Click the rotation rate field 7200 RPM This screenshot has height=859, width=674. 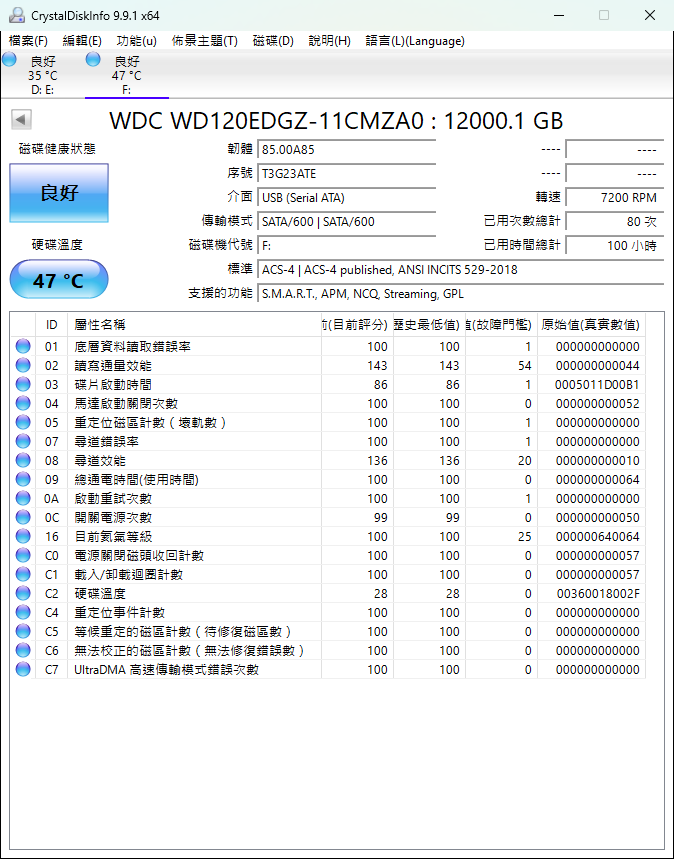click(614, 198)
